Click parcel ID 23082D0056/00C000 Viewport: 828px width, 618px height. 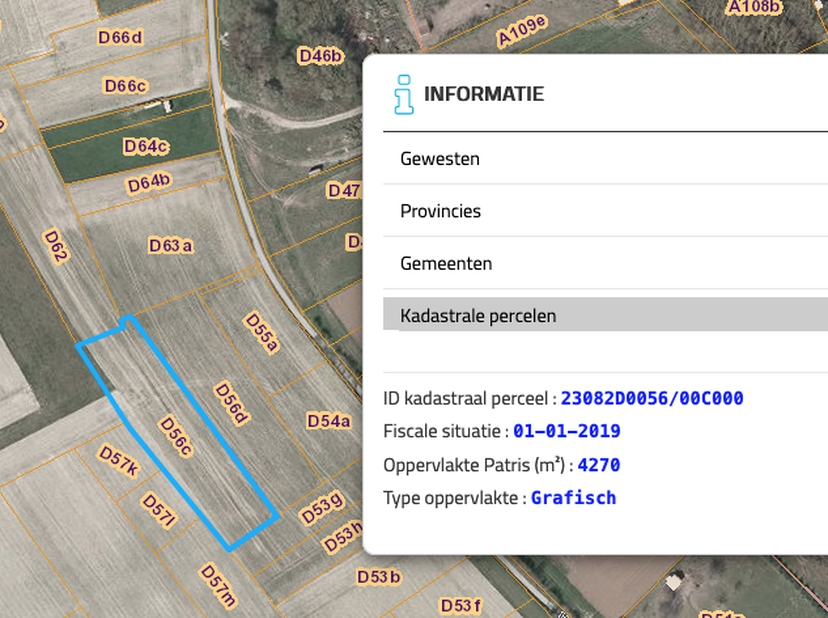(652, 398)
